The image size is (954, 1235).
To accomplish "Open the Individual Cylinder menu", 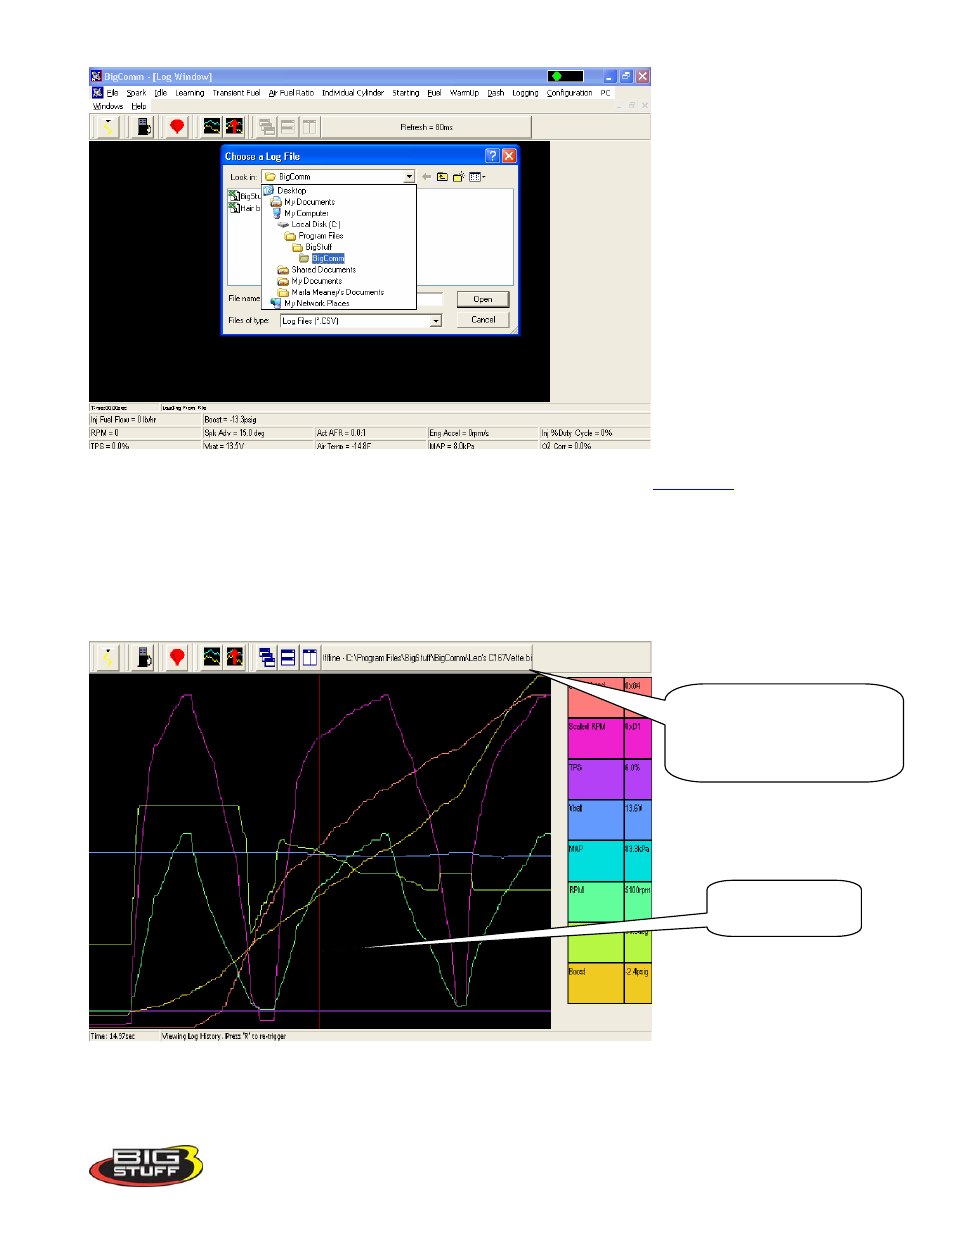I will (x=353, y=93).
